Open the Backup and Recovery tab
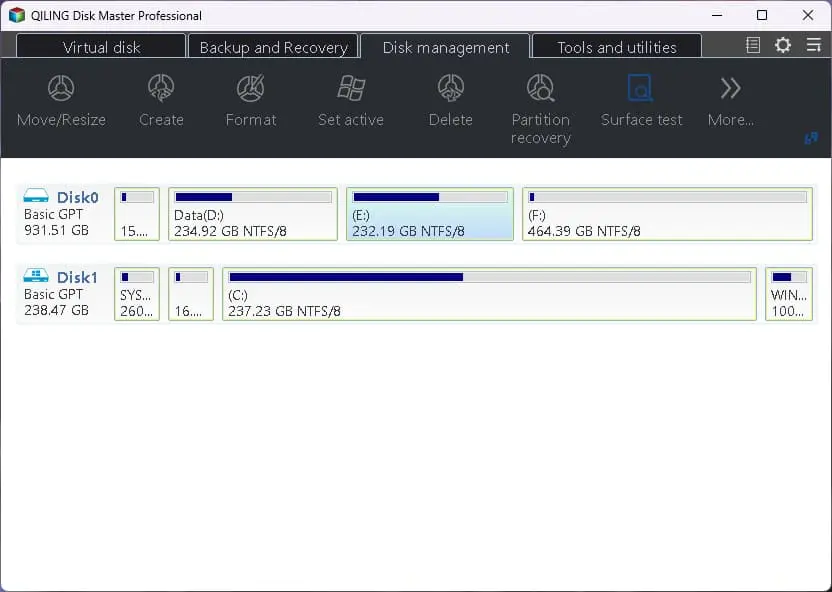 coord(273,47)
